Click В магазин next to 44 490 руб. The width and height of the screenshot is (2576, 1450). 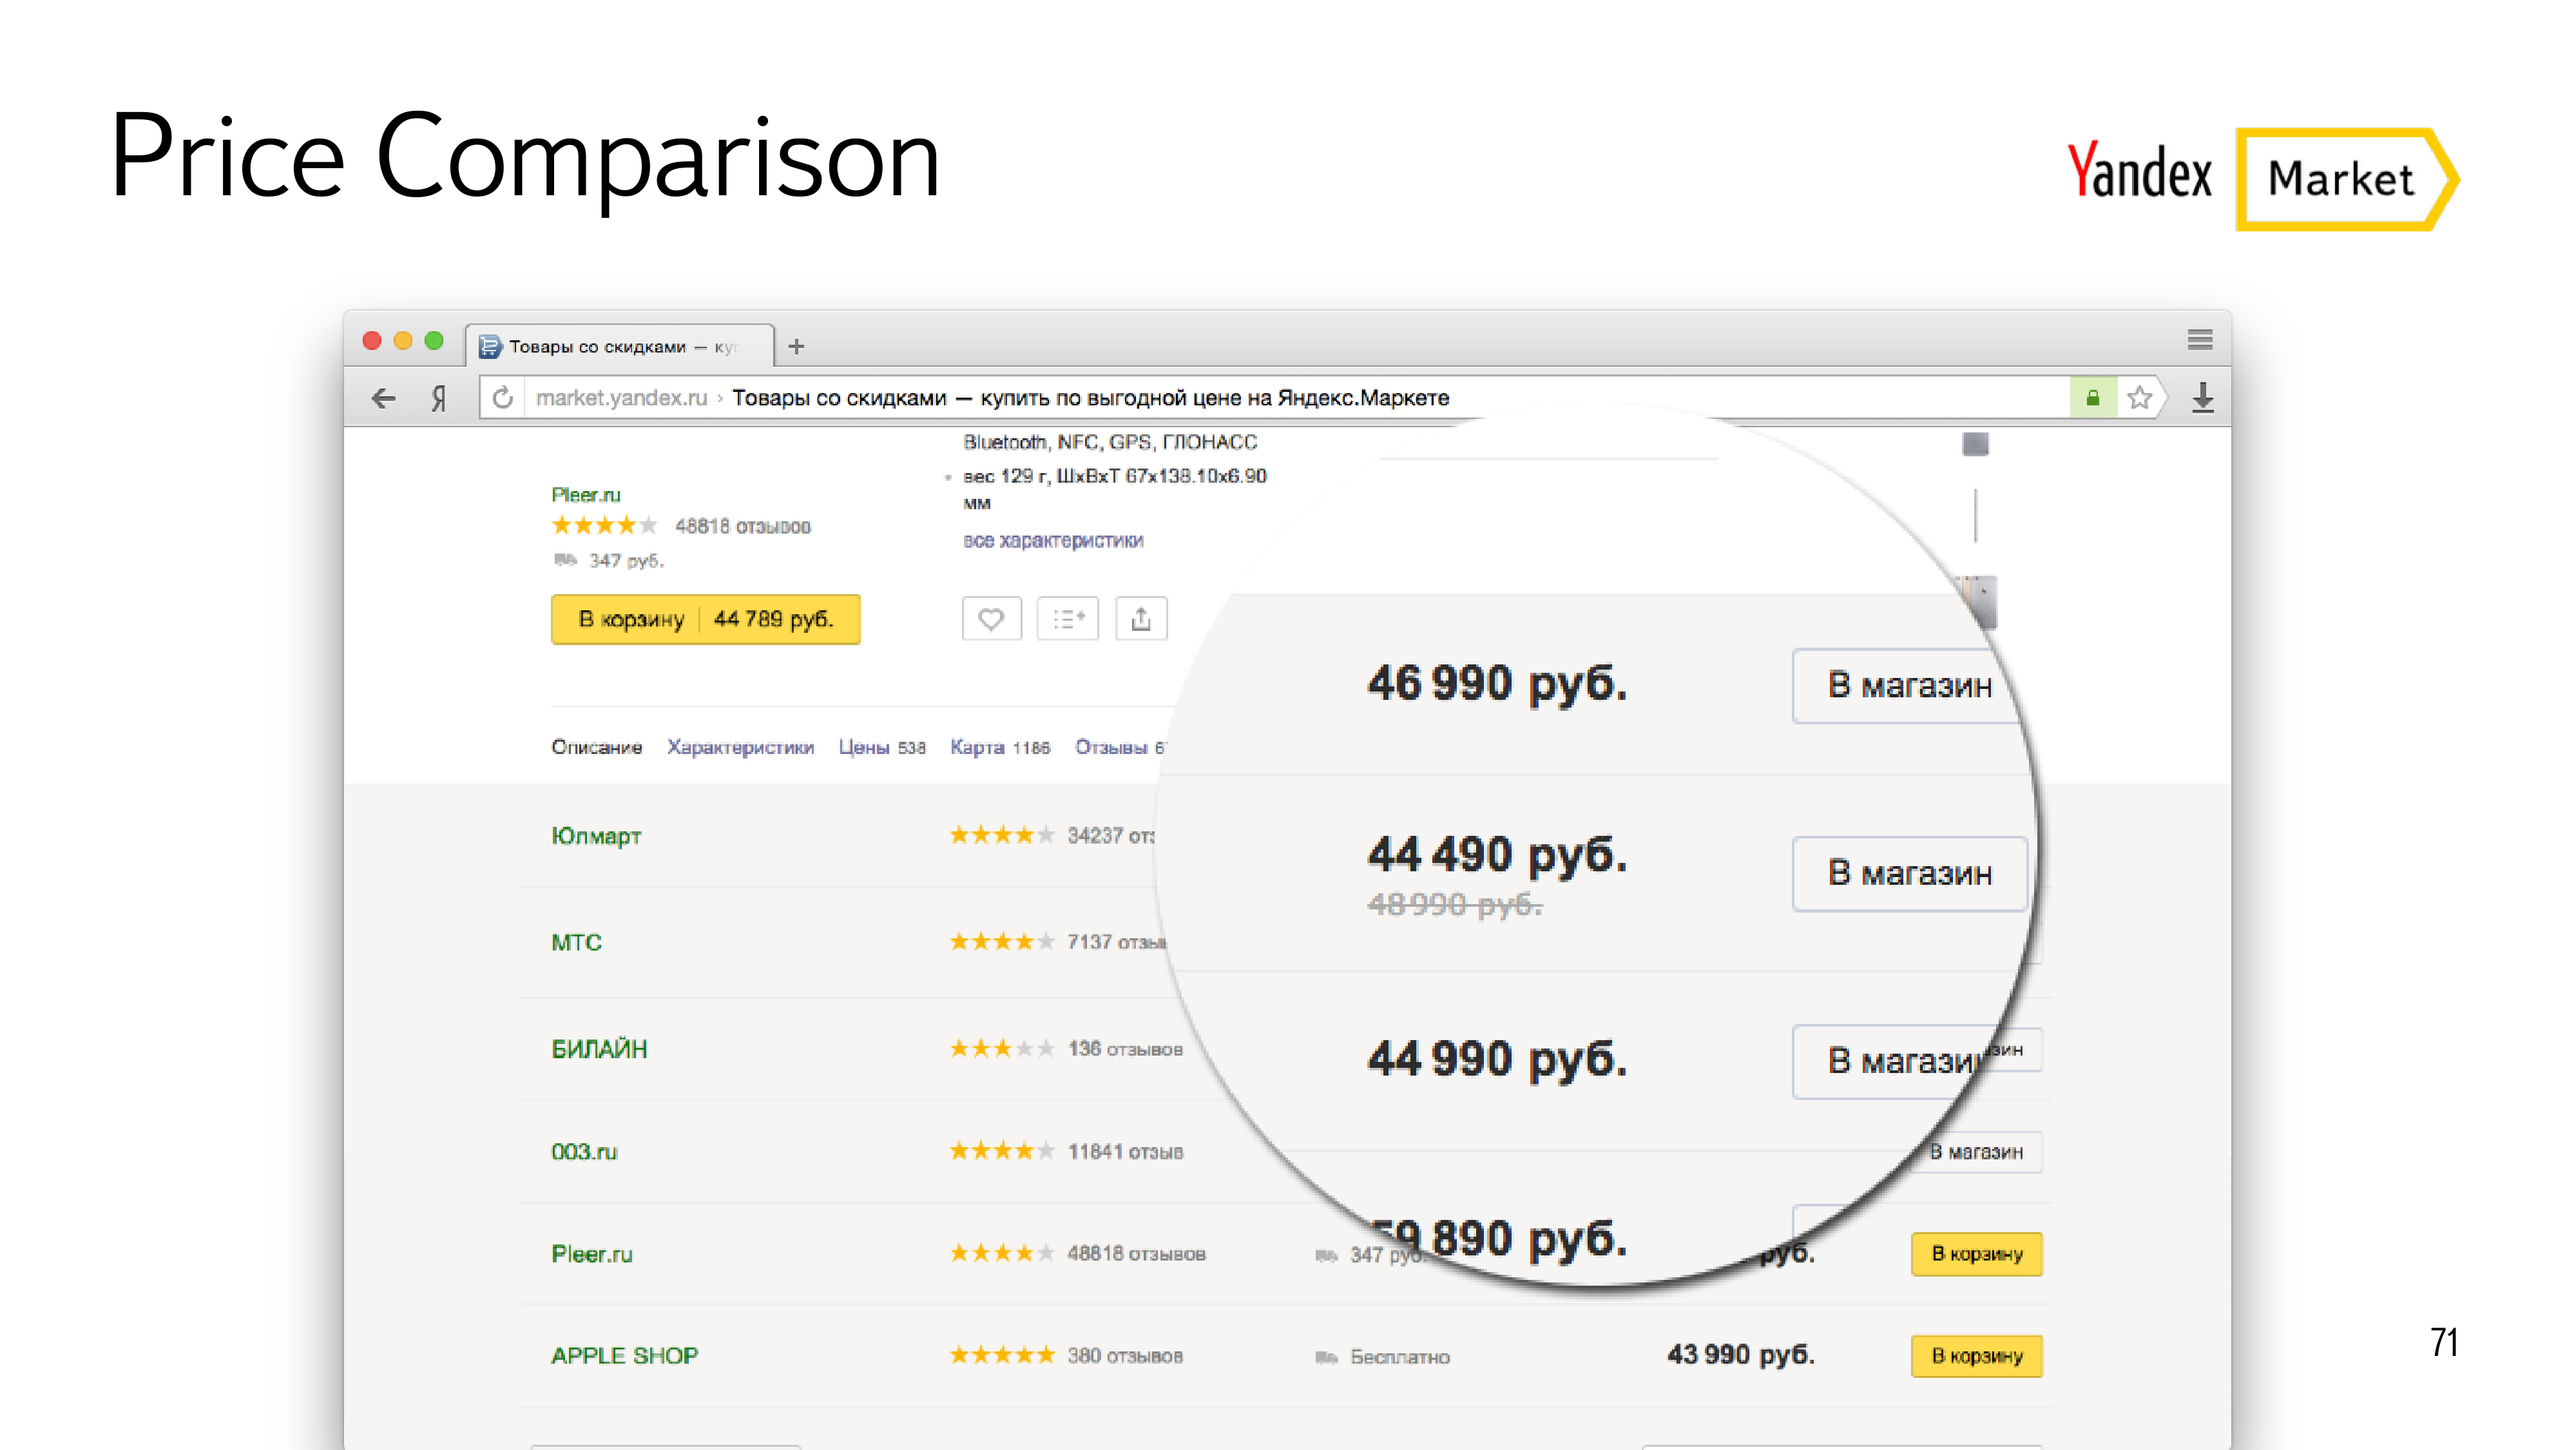[1909, 874]
